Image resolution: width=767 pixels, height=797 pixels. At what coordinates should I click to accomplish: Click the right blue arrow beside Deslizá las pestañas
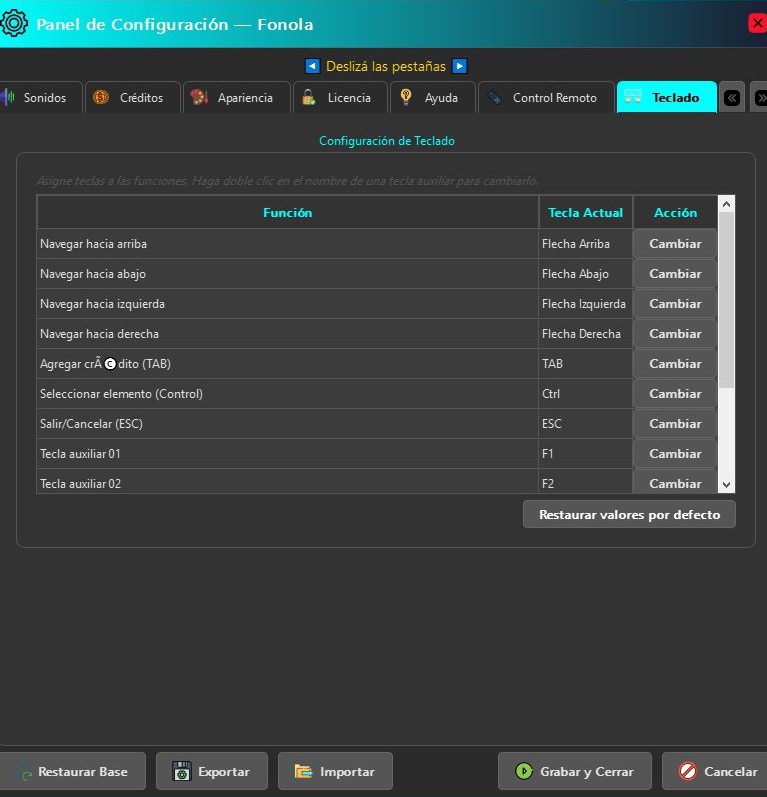pyautogui.click(x=459, y=66)
